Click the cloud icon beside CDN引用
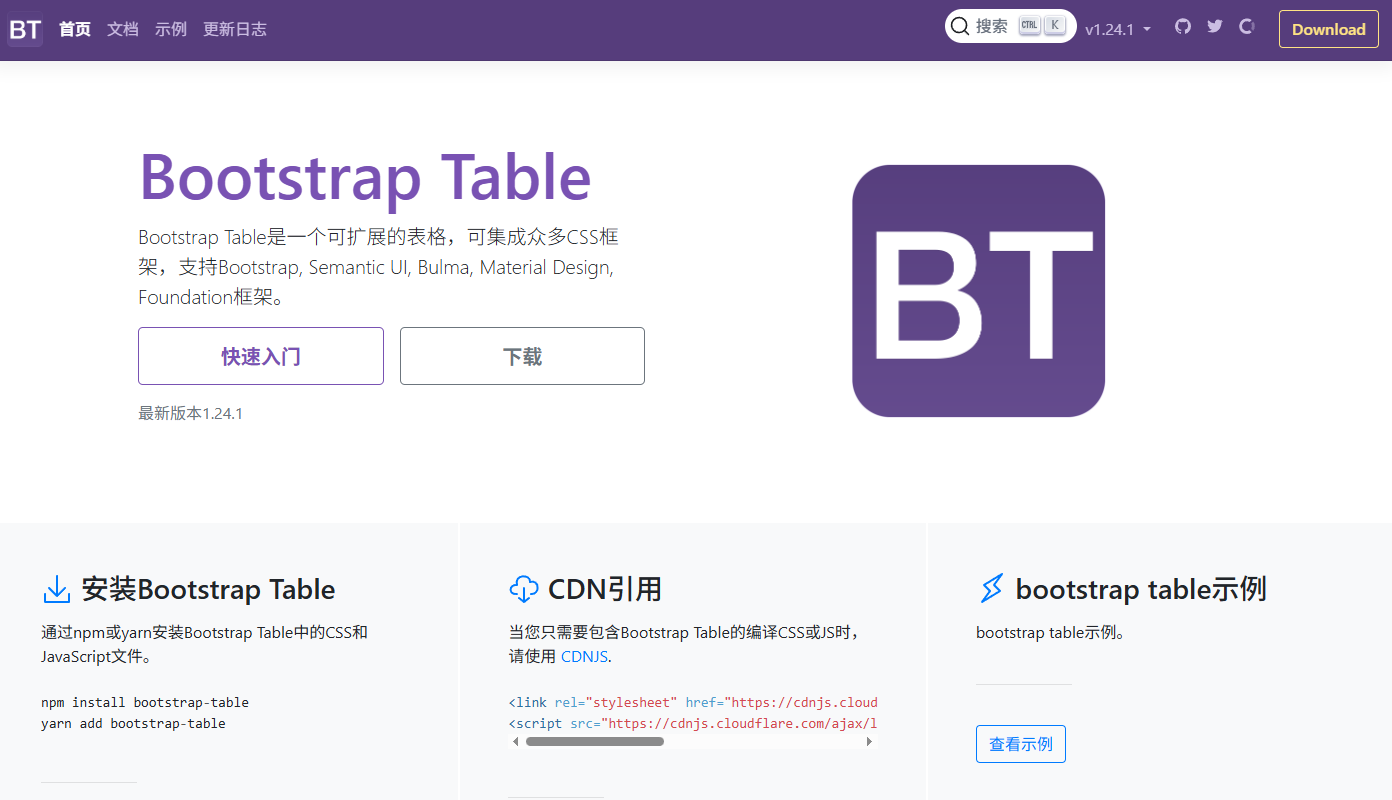1392x800 pixels. [x=524, y=589]
